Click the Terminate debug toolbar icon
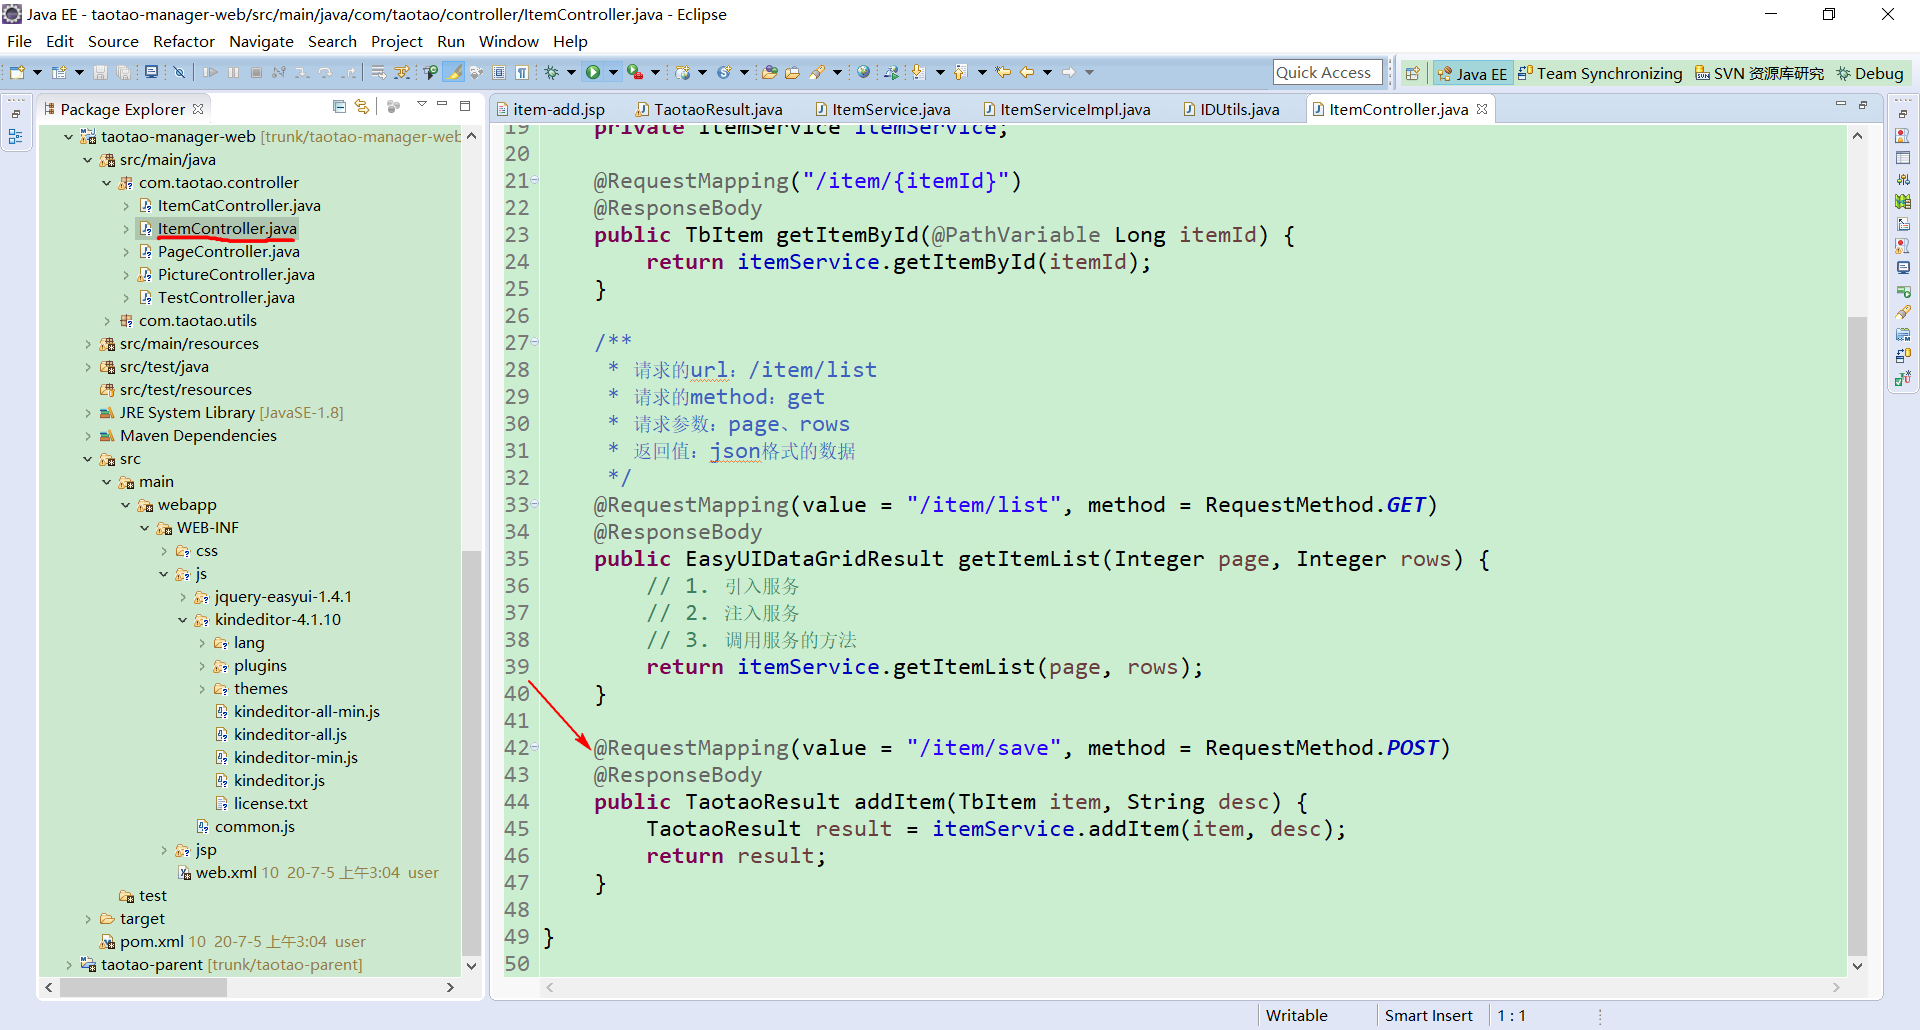 tap(256, 72)
